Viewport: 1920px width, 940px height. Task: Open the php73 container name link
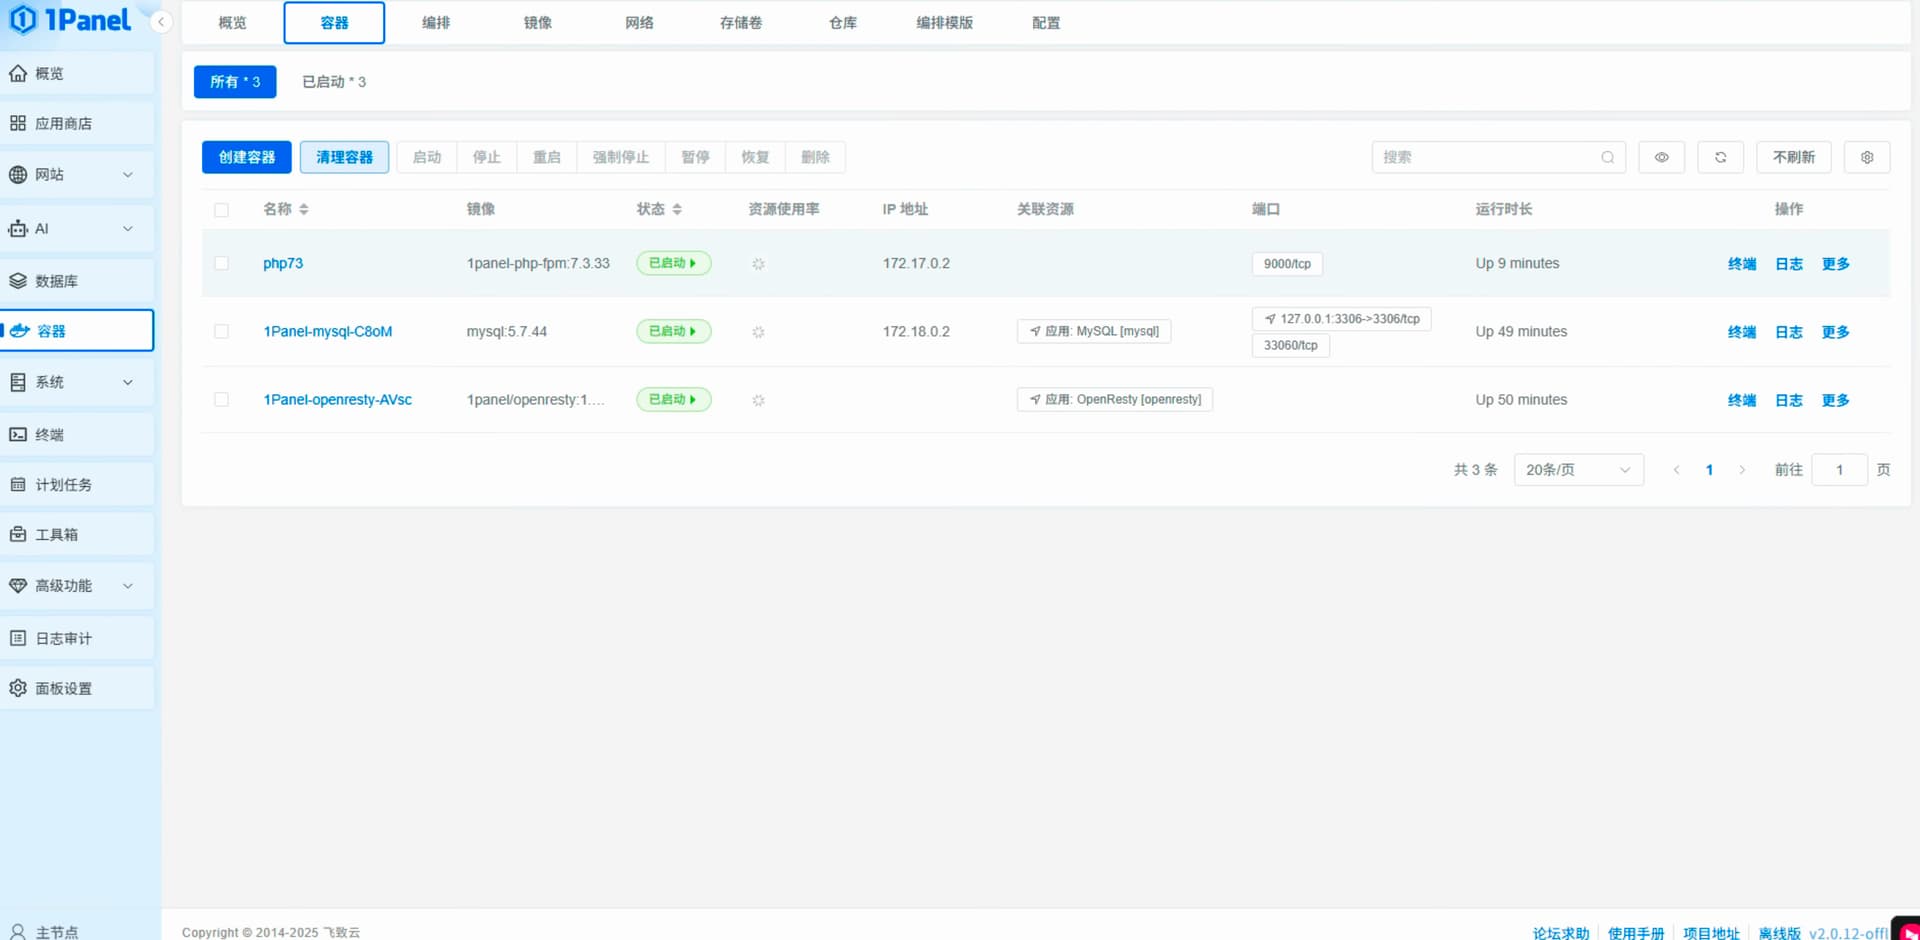click(x=283, y=263)
